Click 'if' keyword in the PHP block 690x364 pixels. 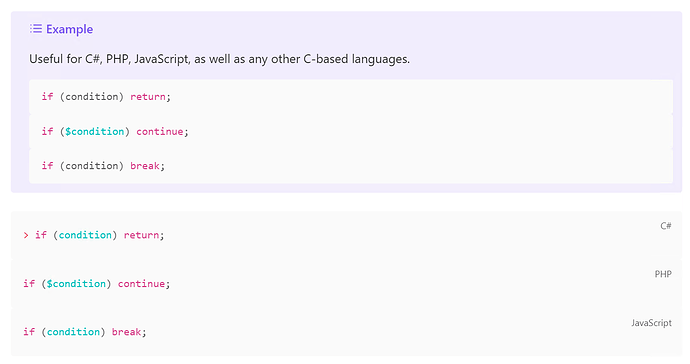coord(29,284)
